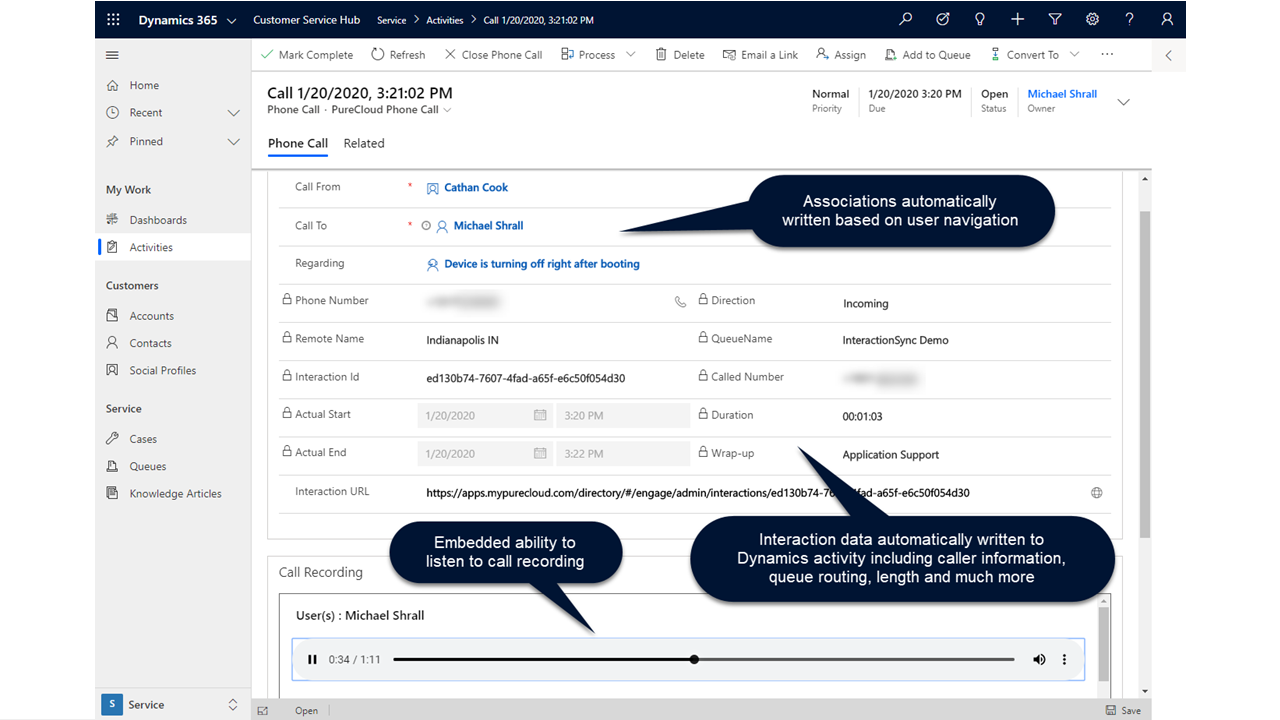Open the lightbulb assistant icon
This screenshot has width=1280, height=720.
[x=980, y=19]
